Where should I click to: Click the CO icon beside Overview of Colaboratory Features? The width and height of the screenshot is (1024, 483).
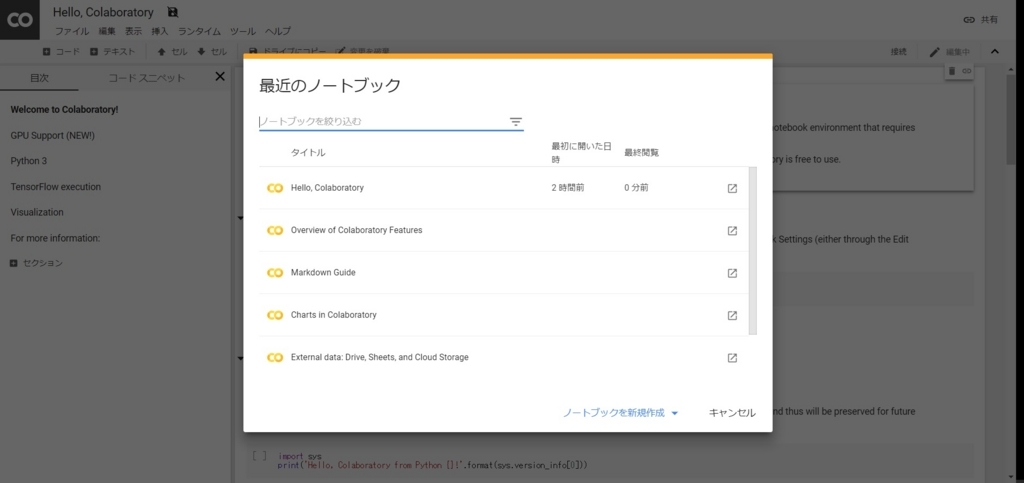tap(275, 230)
